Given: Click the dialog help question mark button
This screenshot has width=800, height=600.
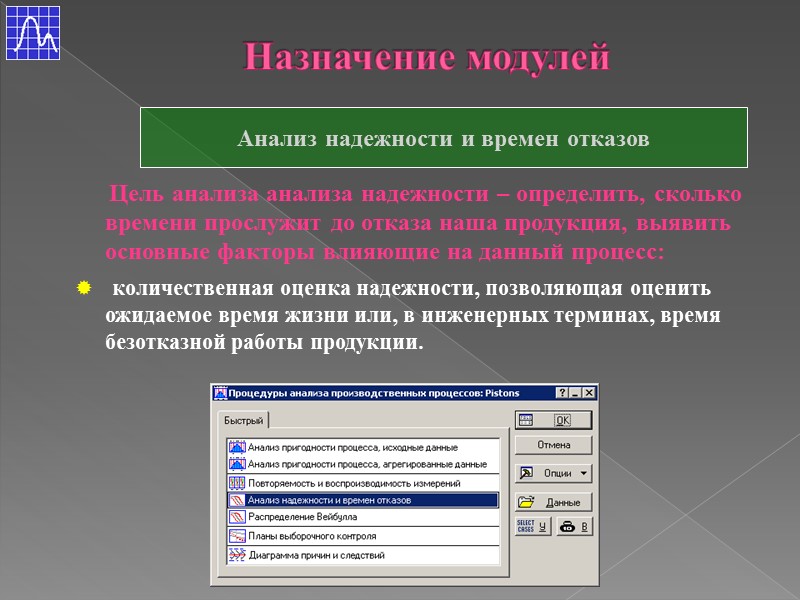Looking at the screenshot, I should 561,390.
